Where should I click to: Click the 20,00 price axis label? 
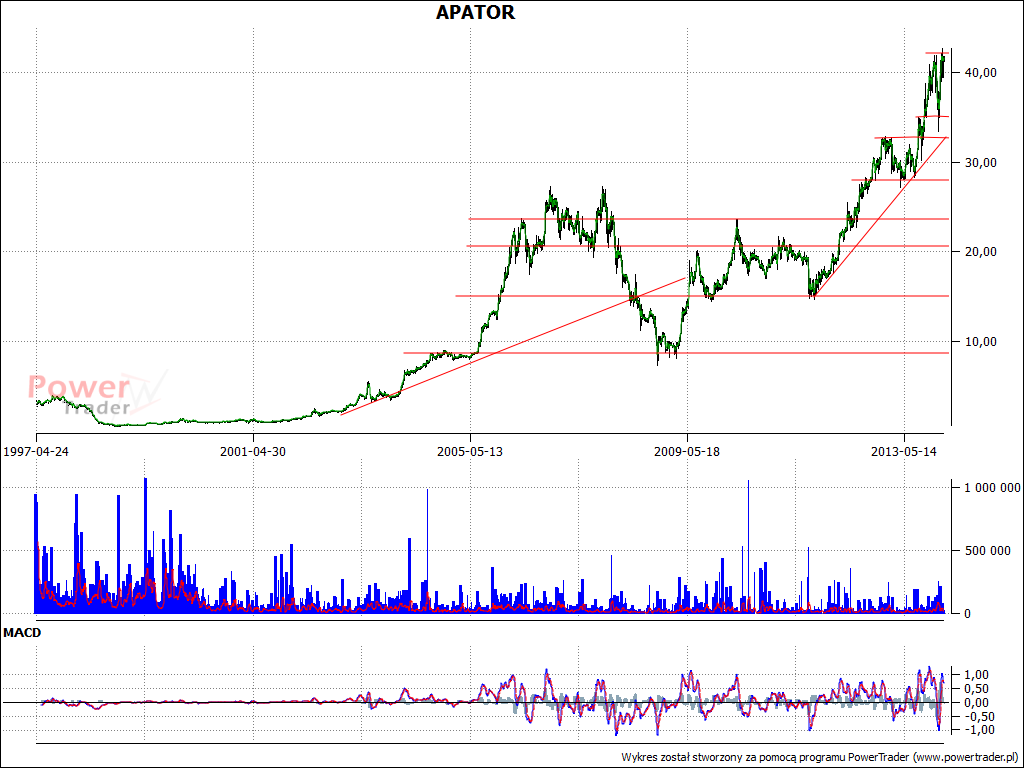tap(980, 252)
